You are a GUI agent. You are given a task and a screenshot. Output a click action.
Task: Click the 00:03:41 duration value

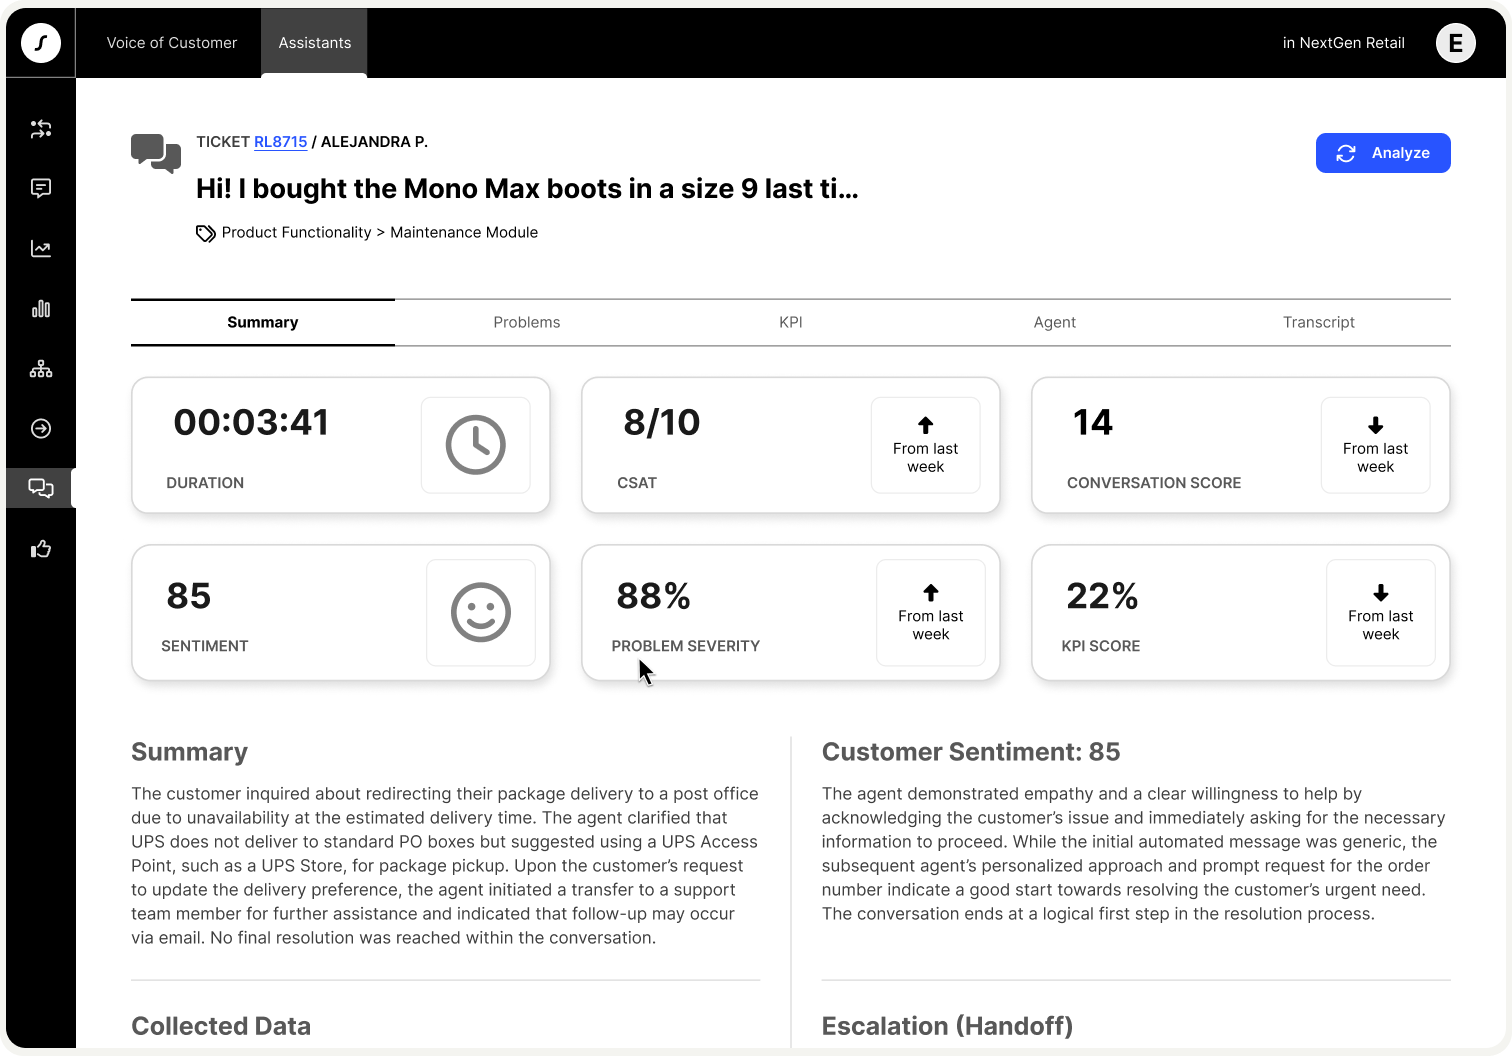(252, 422)
